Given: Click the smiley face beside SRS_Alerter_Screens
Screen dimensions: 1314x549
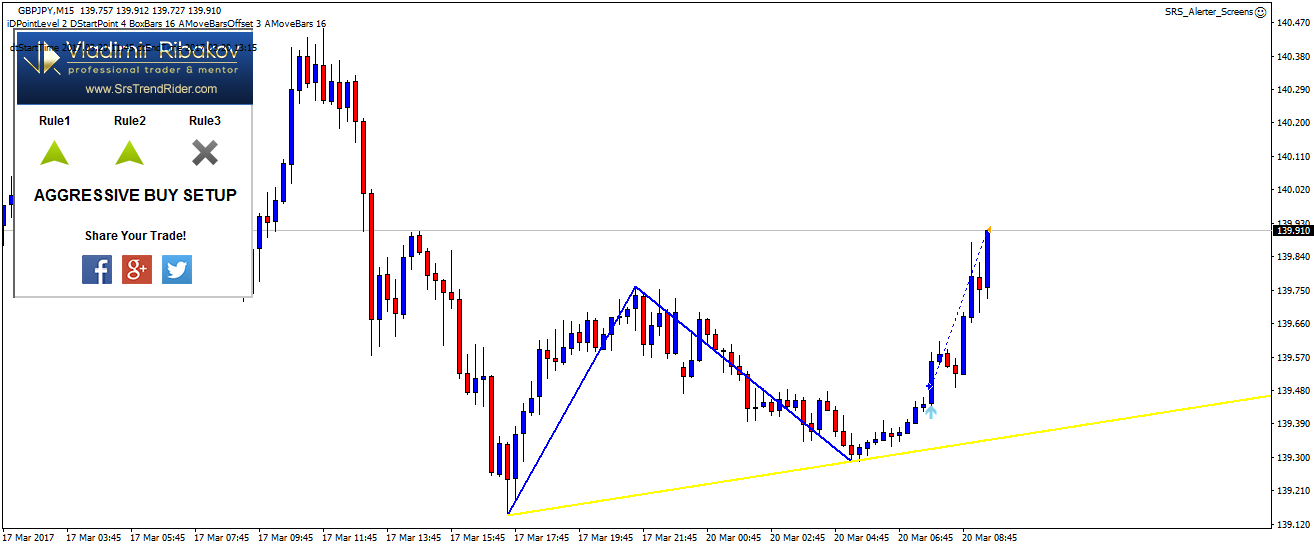Looking at the screenshot, I should point(1260,12).
